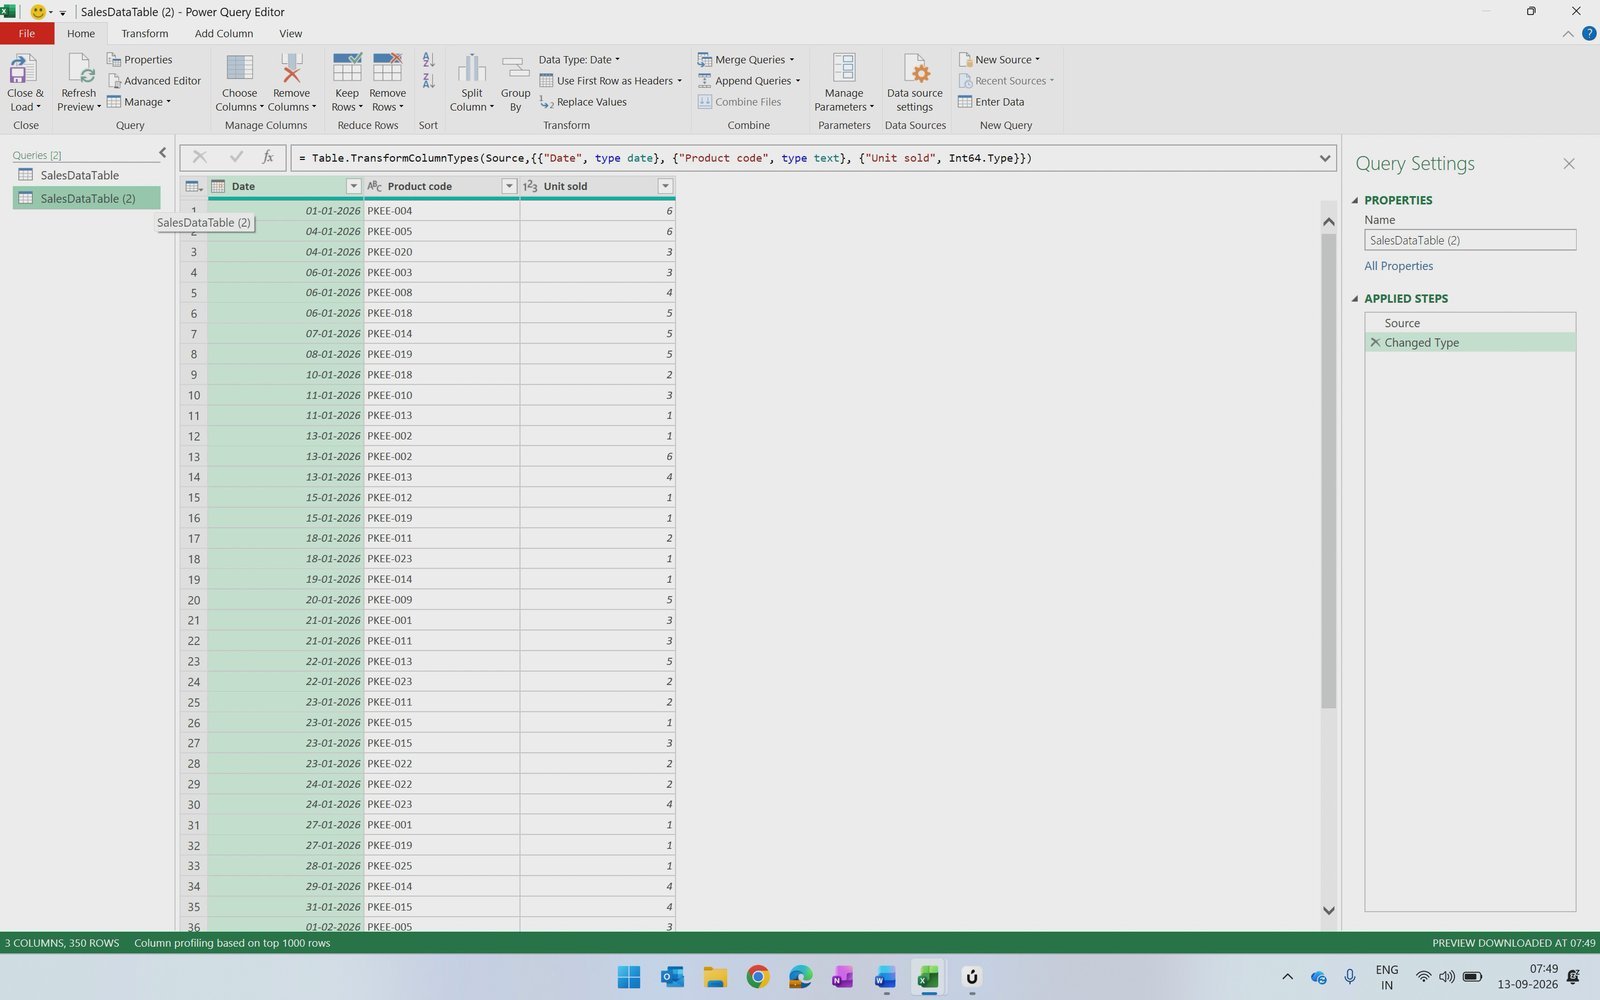The image size is (1600, 1000).
Task: Open the Product code column filter dropdown
Action: (509, 187)
